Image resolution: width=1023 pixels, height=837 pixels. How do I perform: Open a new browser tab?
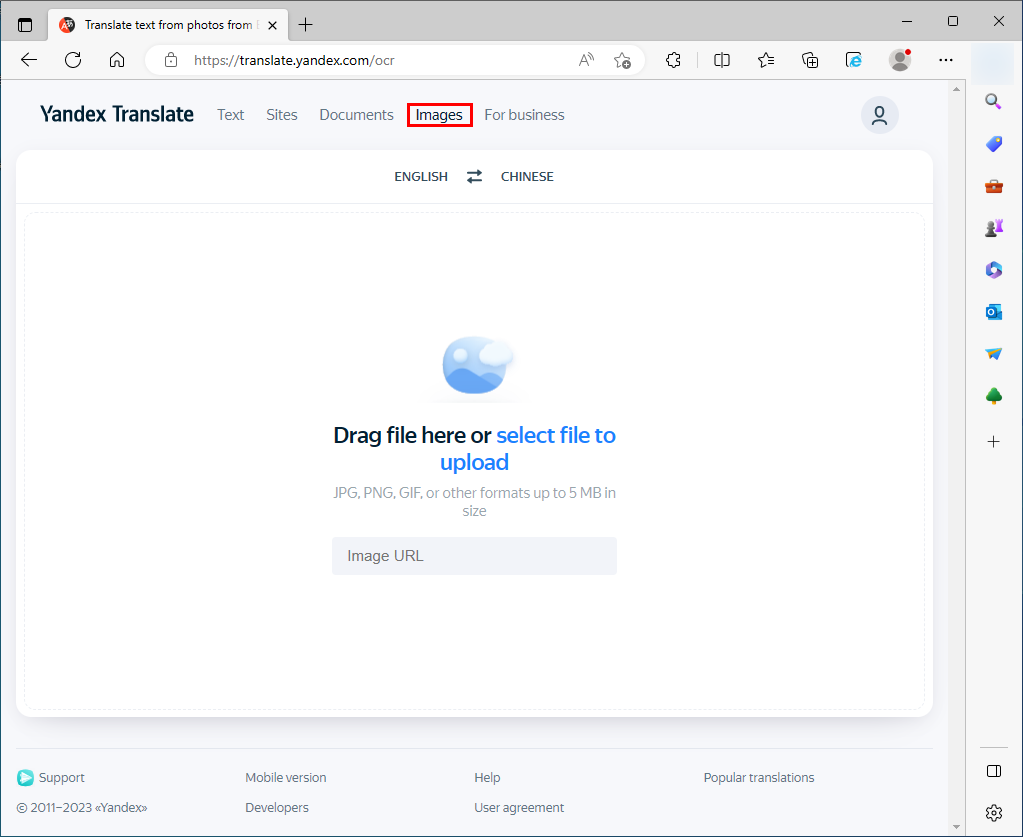point(305,25)
